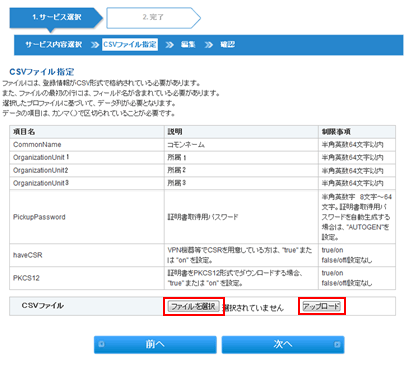413x375 pixels.
Task: Click the 証明書取得用パスワード description cell
Action: pos(241,217)
